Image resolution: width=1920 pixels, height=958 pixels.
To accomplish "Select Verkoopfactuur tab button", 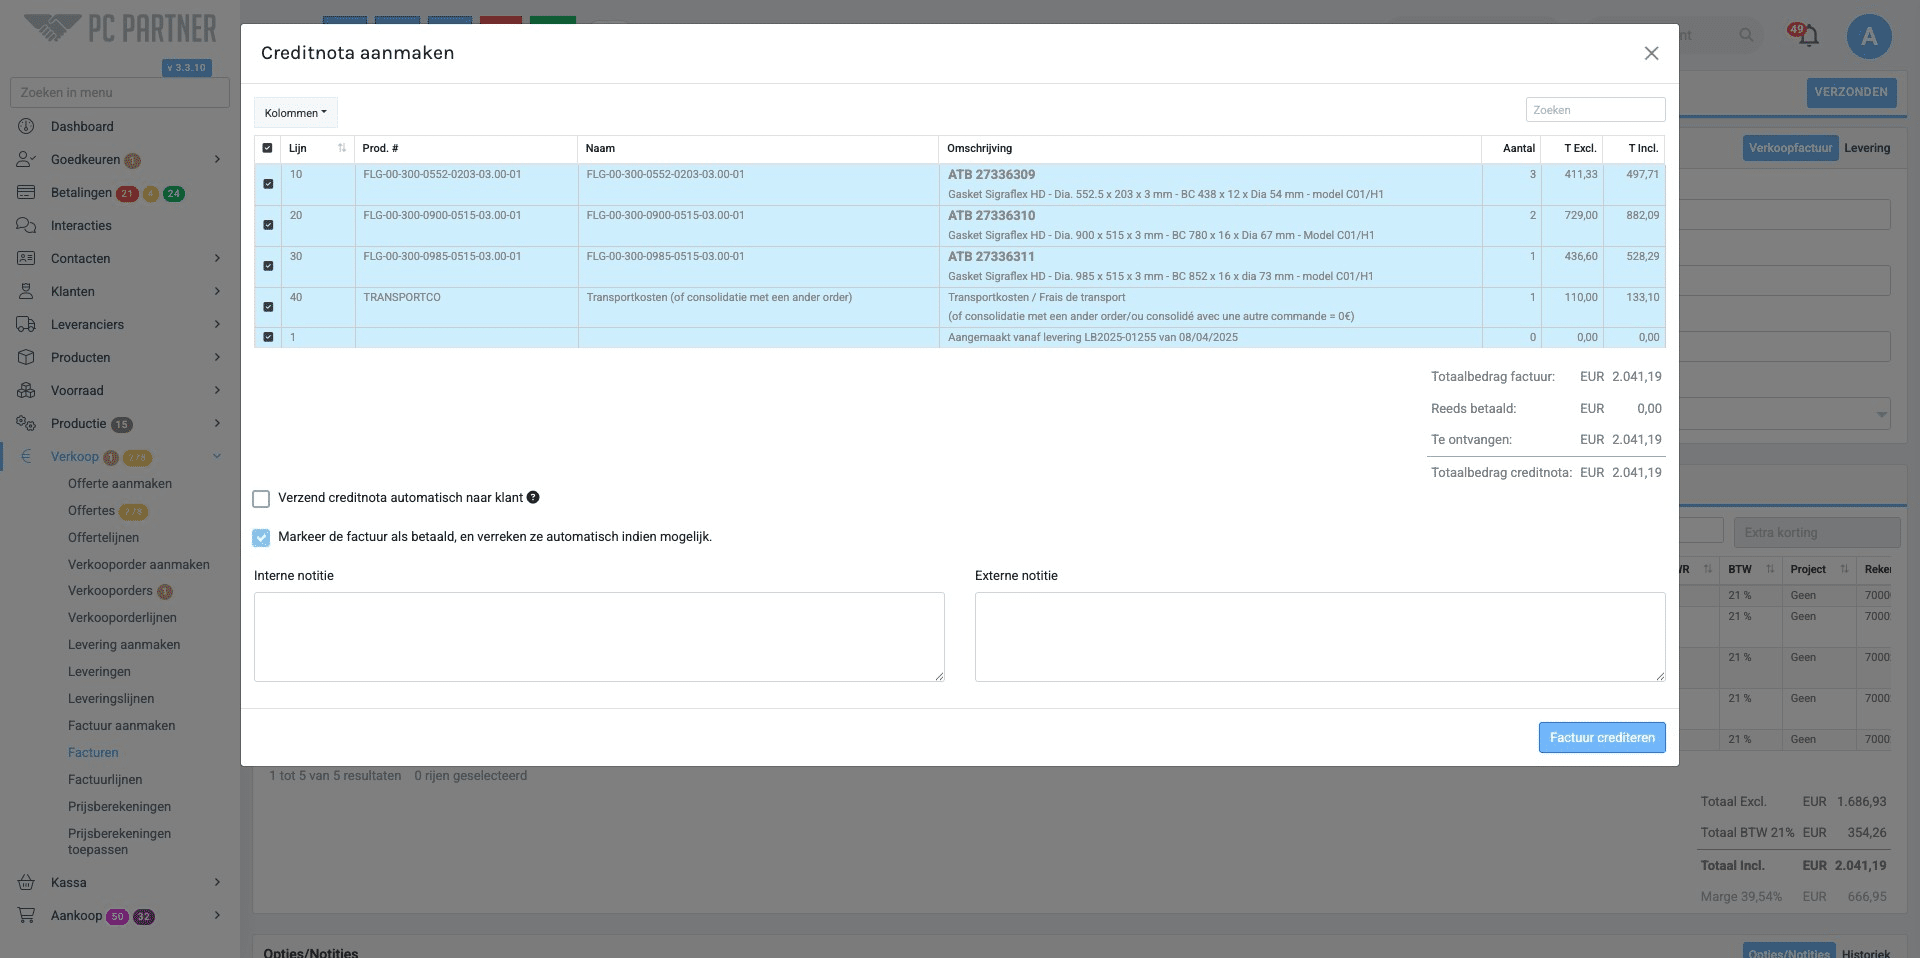I will pos(1790,148).
